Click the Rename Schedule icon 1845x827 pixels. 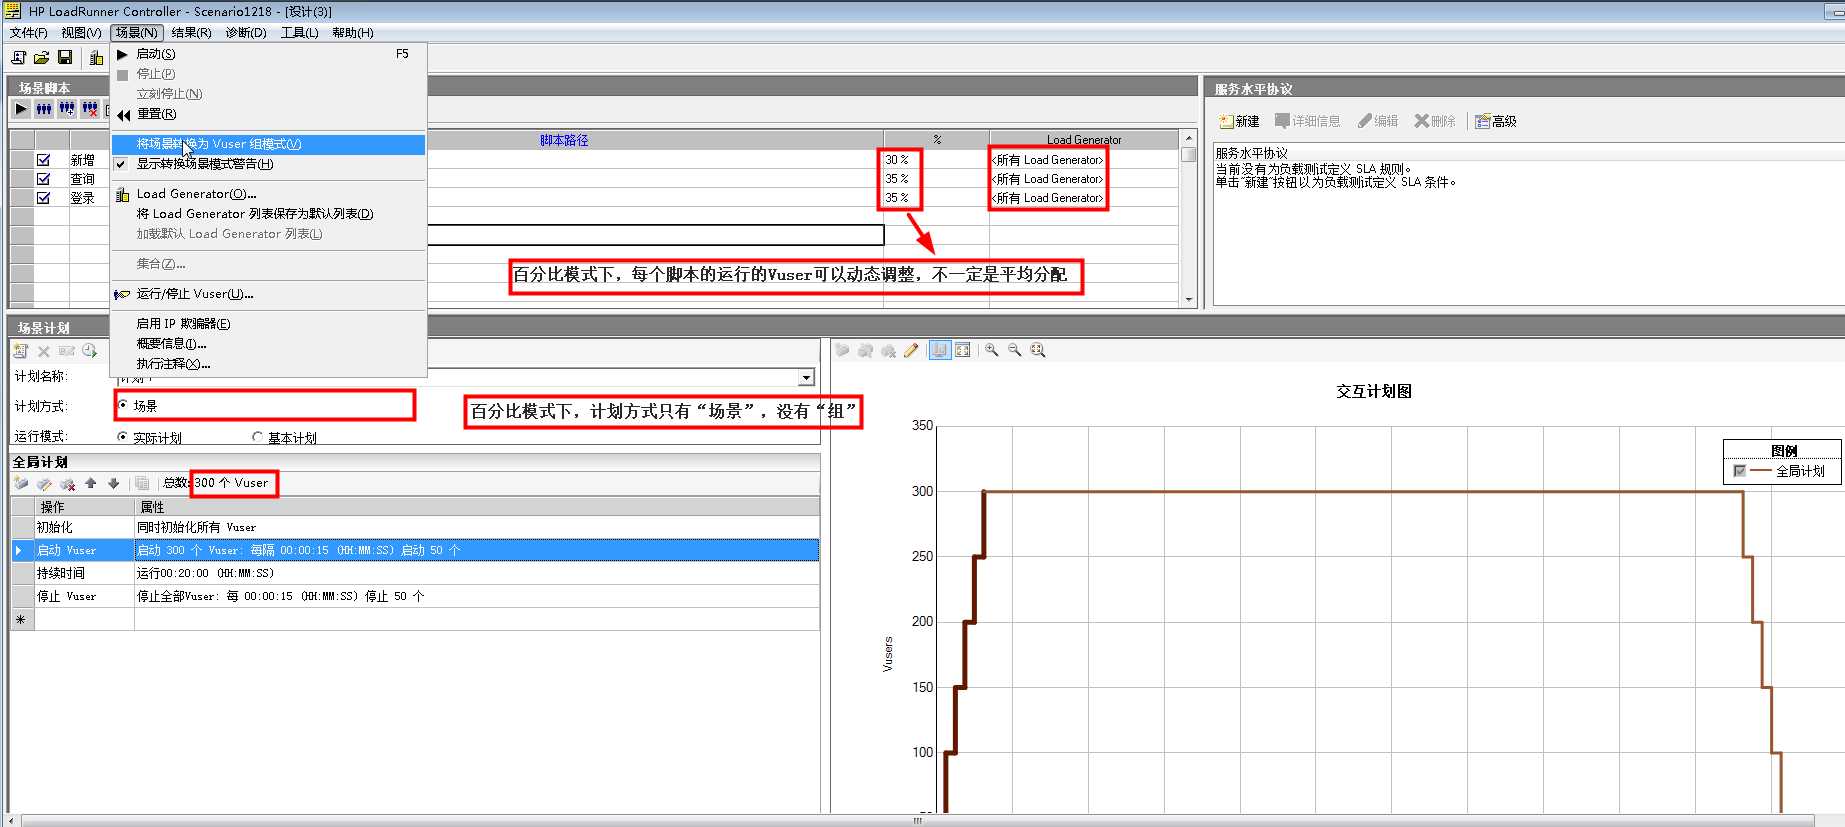[x=67, y=351]
